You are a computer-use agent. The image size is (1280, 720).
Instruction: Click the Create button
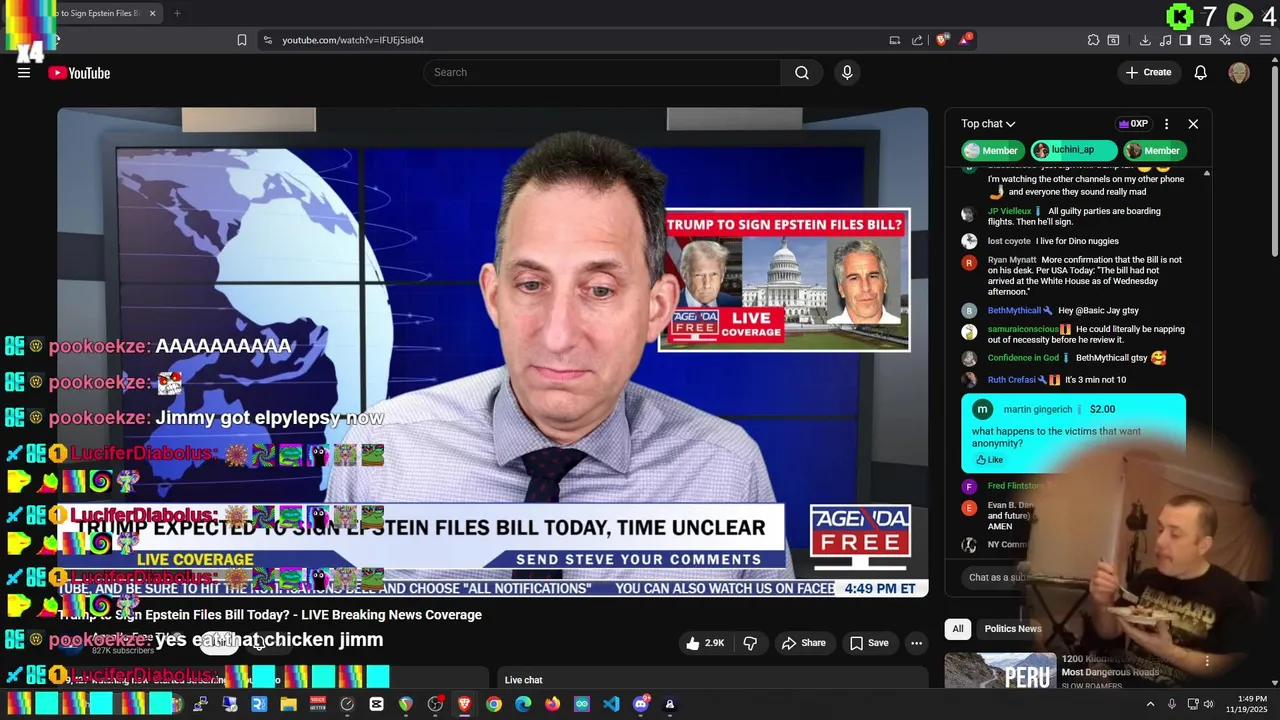pos(1148,72)
